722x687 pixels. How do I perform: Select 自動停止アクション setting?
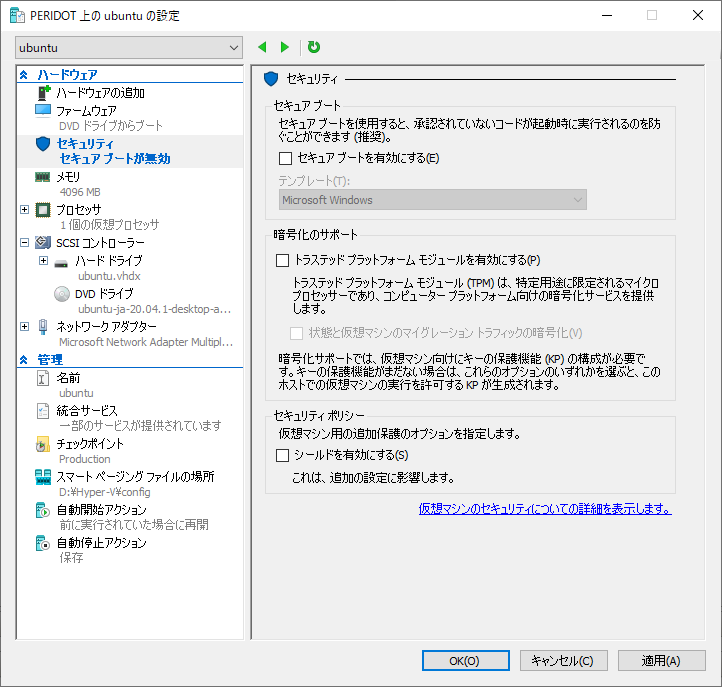(x=102, y=543)
